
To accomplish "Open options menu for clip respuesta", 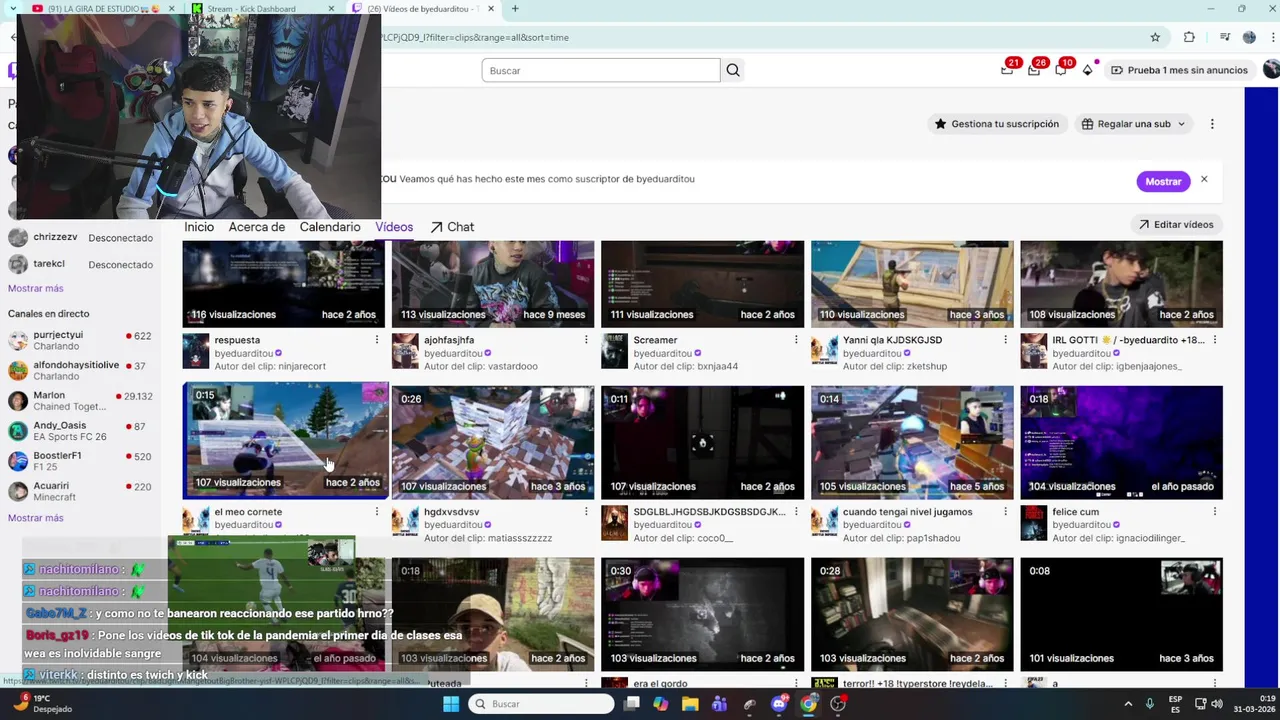I will (x=377, y=340).
